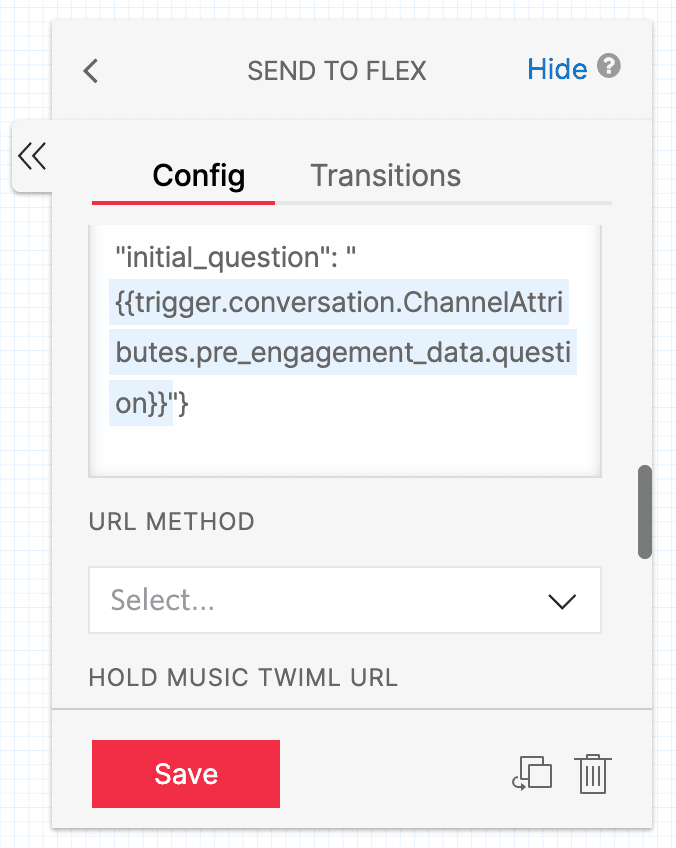Click the dropdown chevron on URL Method
Image resolution: width=676 pixels, height=848 pixels.
[x=562, y=600]
